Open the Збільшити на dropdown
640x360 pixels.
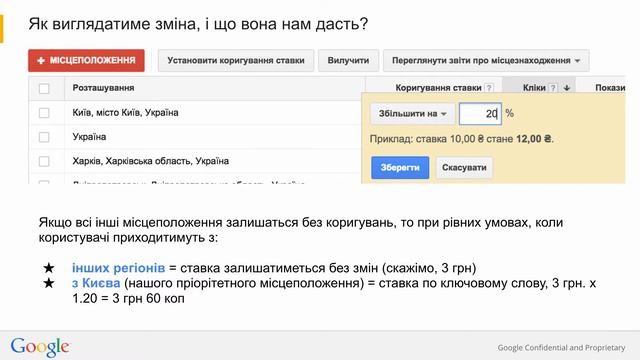[x=412, y=113]
